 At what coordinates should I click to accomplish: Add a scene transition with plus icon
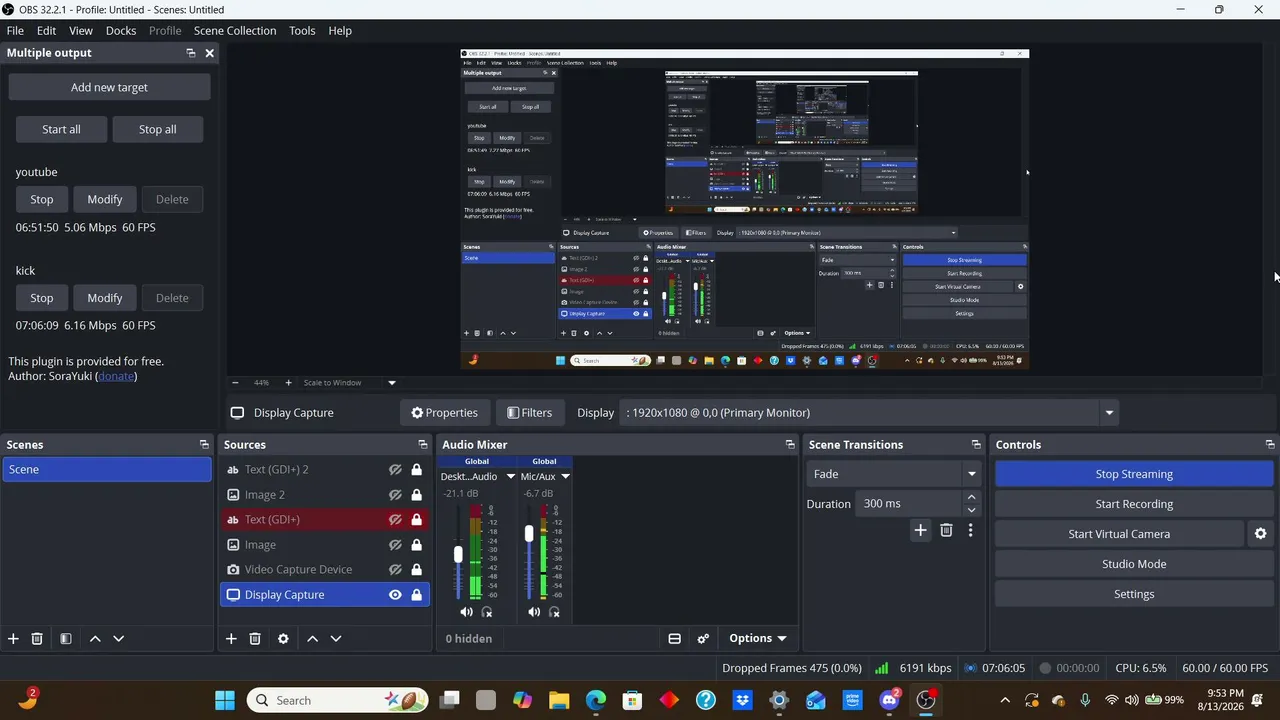point(920,530)
